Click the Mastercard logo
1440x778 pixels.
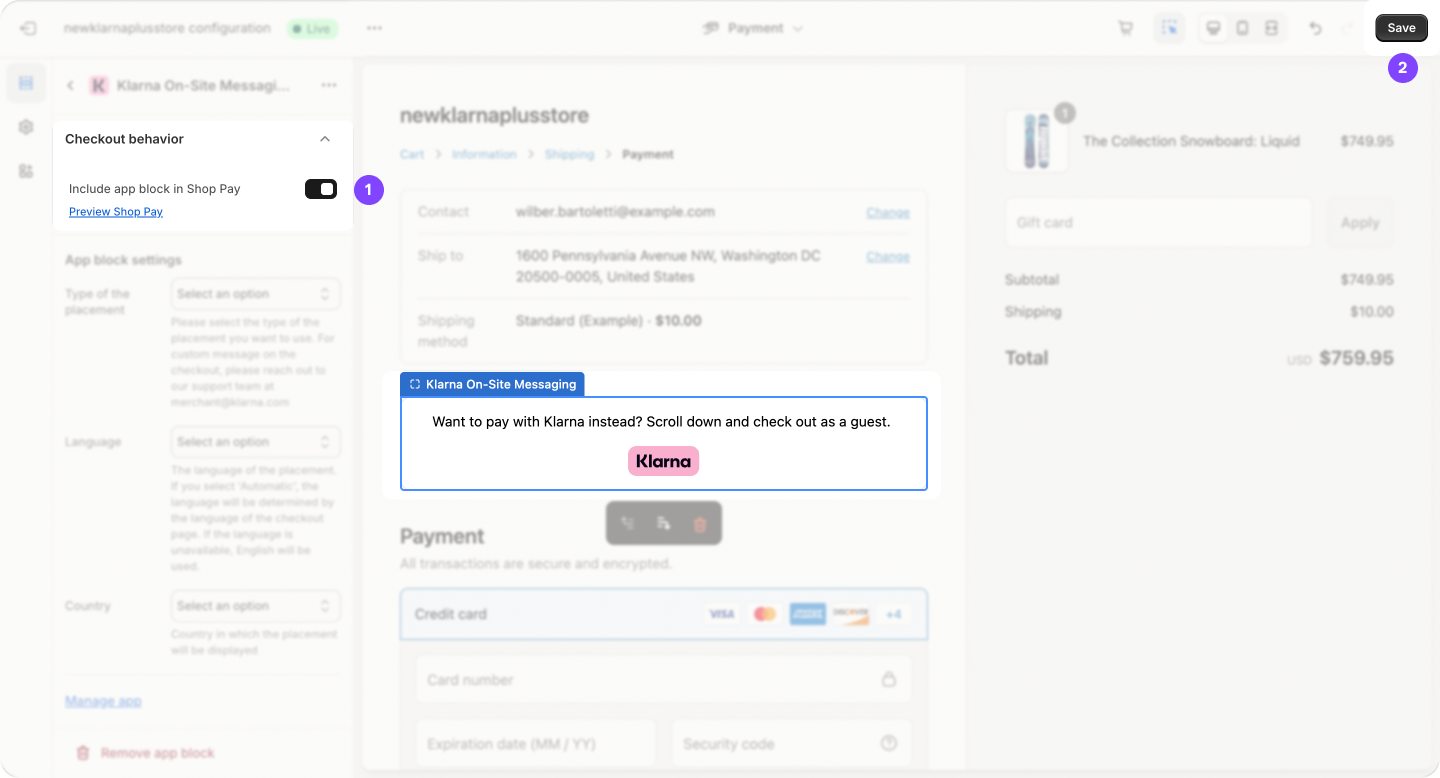pyautogui.click(x=765, y=614)
